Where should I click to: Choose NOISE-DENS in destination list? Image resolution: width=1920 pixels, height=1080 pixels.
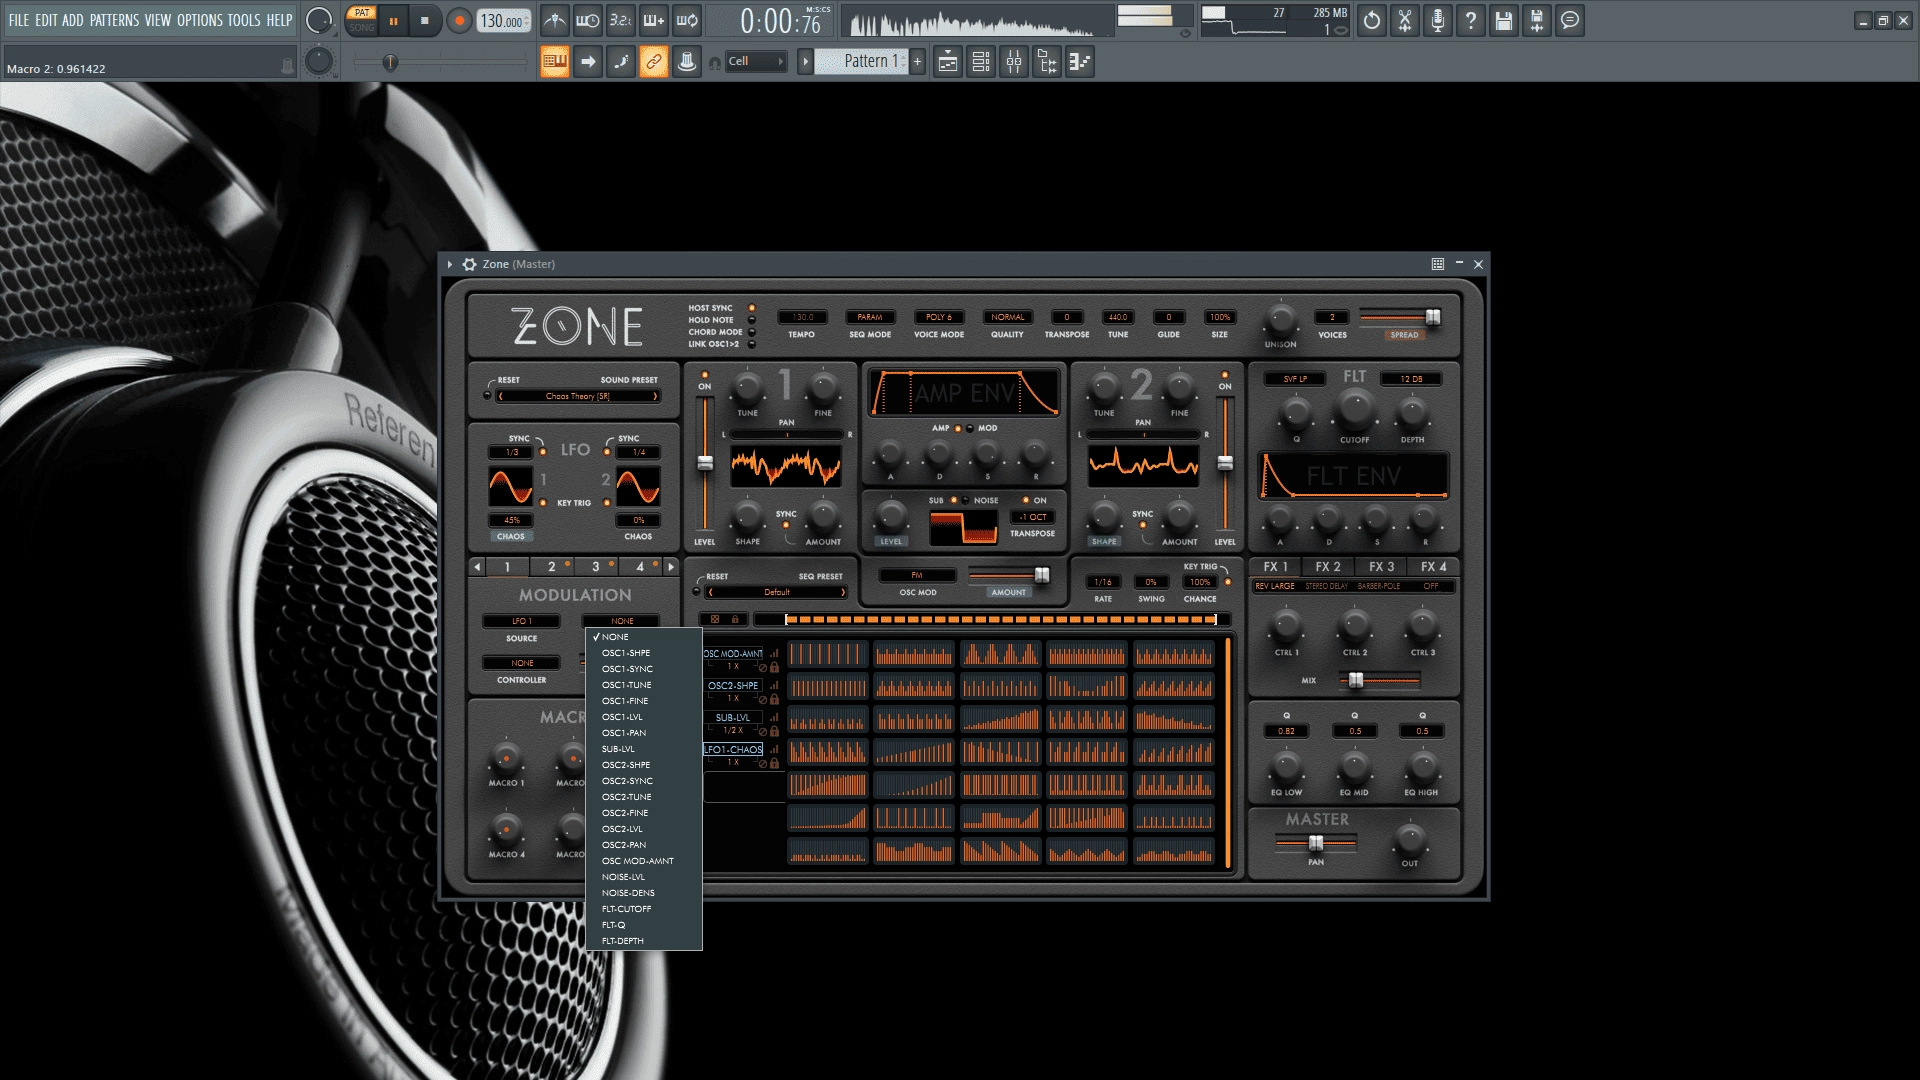point(644,893)
